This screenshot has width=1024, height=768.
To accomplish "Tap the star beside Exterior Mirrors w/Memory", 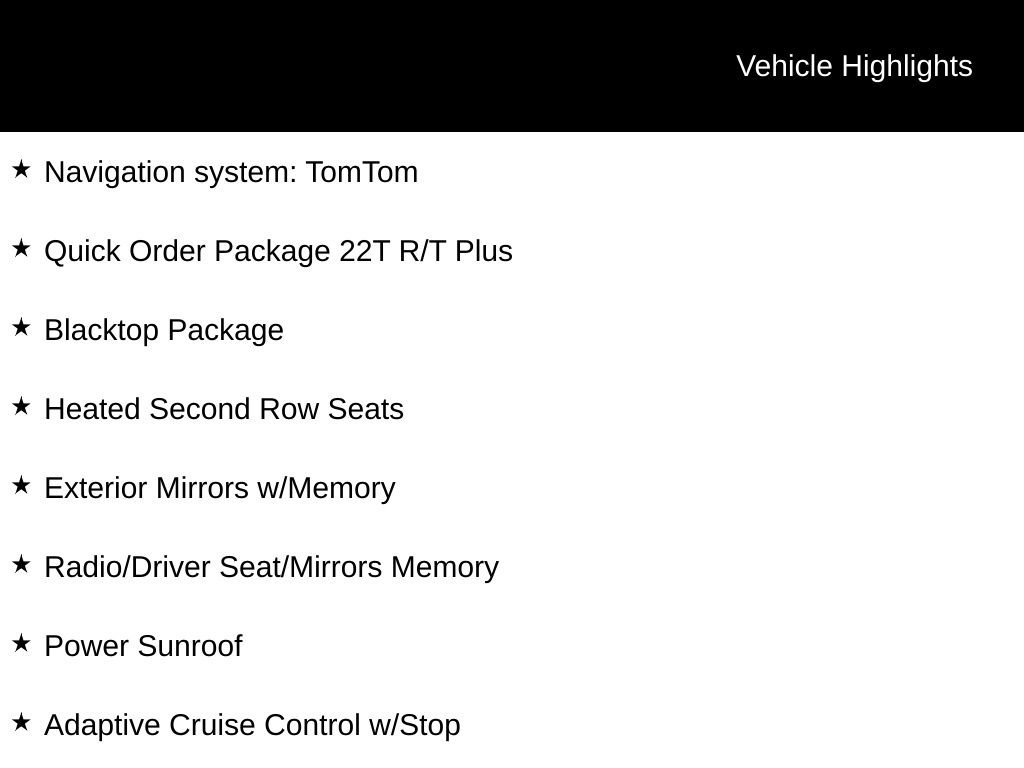I will pos(21,485).
